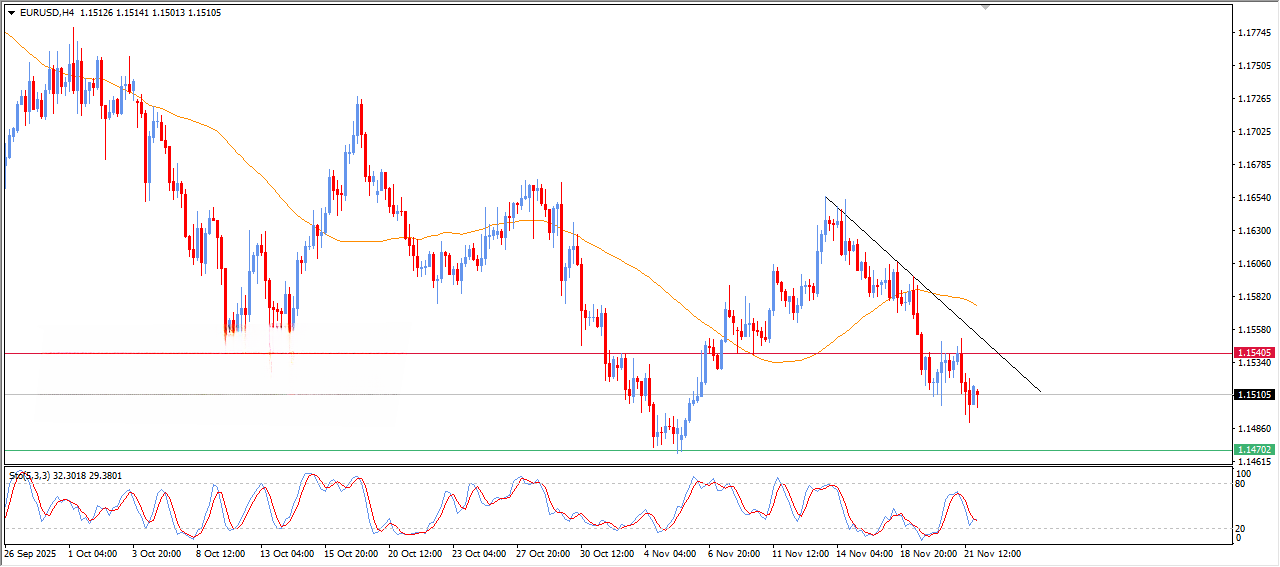The width and height of the screenshot is (1280, 567).
Task: Select the green 1.14702 price label
Action: [1253, 450]
